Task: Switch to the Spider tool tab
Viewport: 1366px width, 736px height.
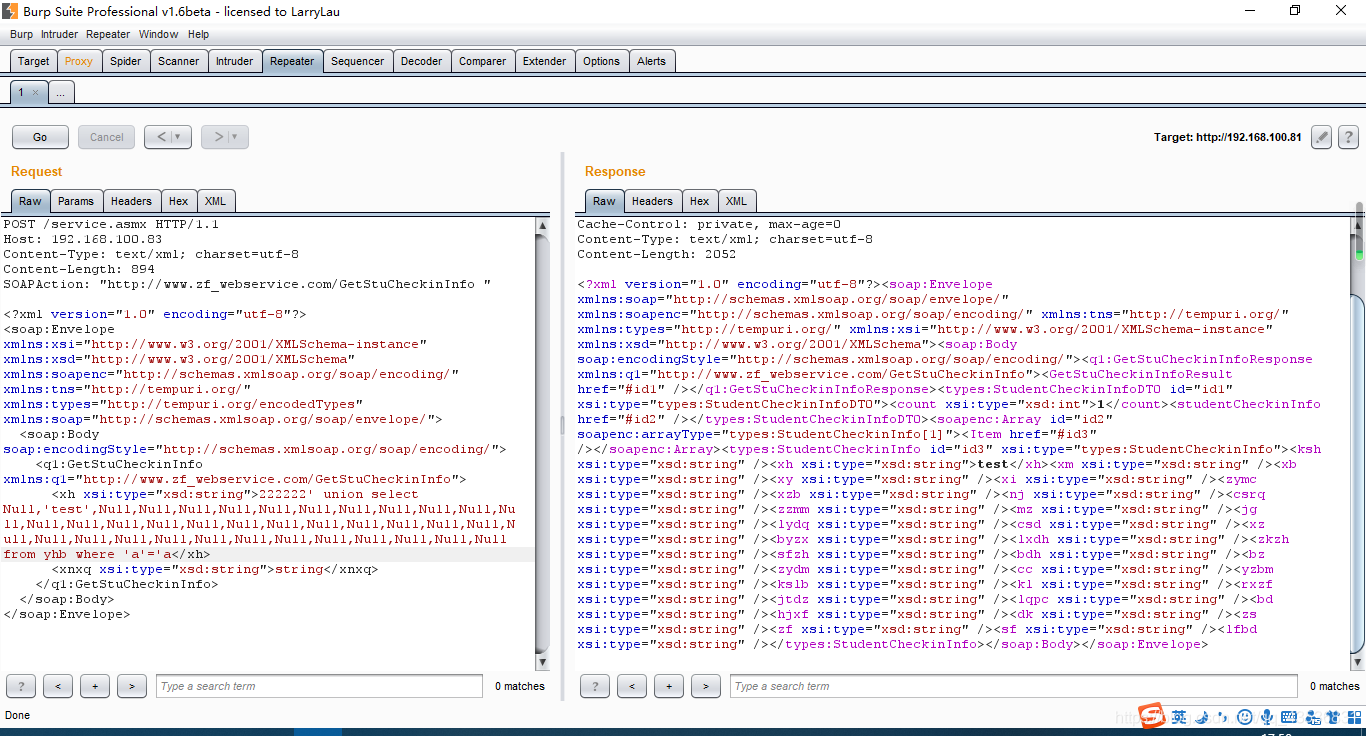Action: coord(125,61)
